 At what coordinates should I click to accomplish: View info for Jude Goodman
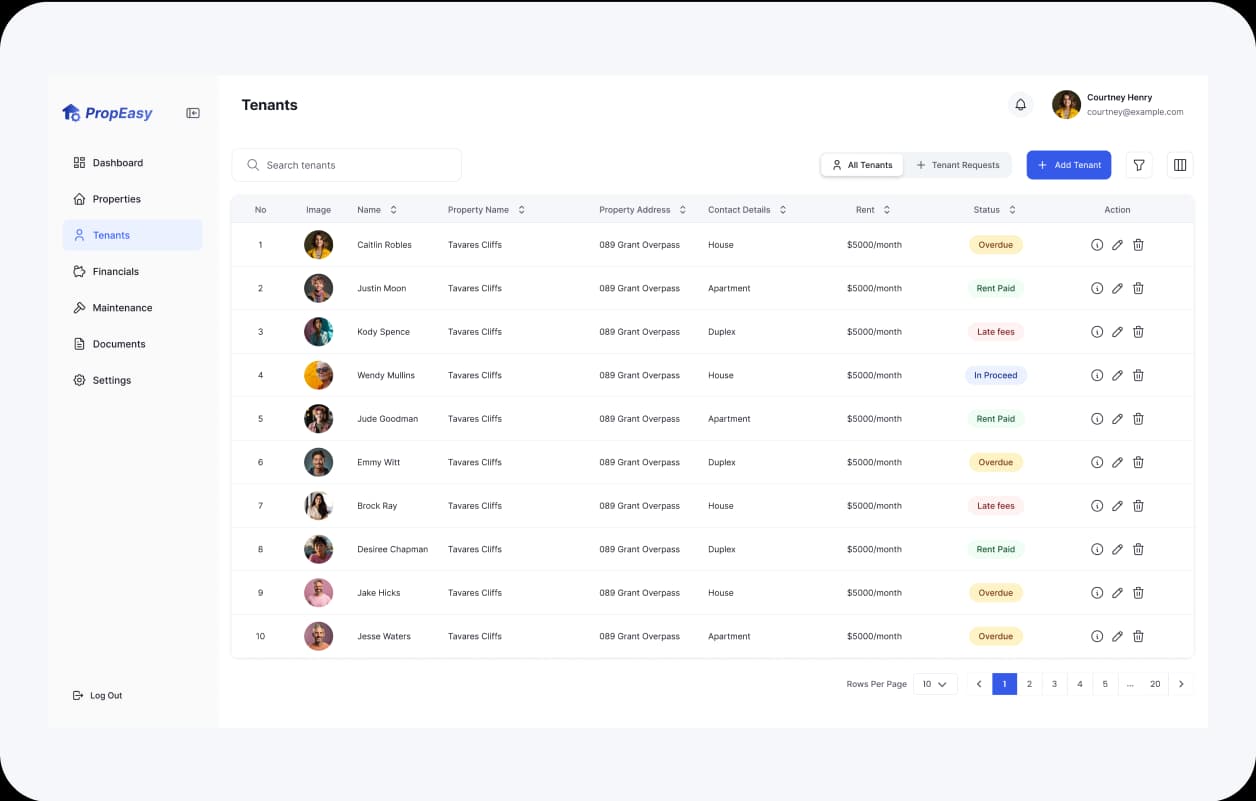[x=1097, y=419]
